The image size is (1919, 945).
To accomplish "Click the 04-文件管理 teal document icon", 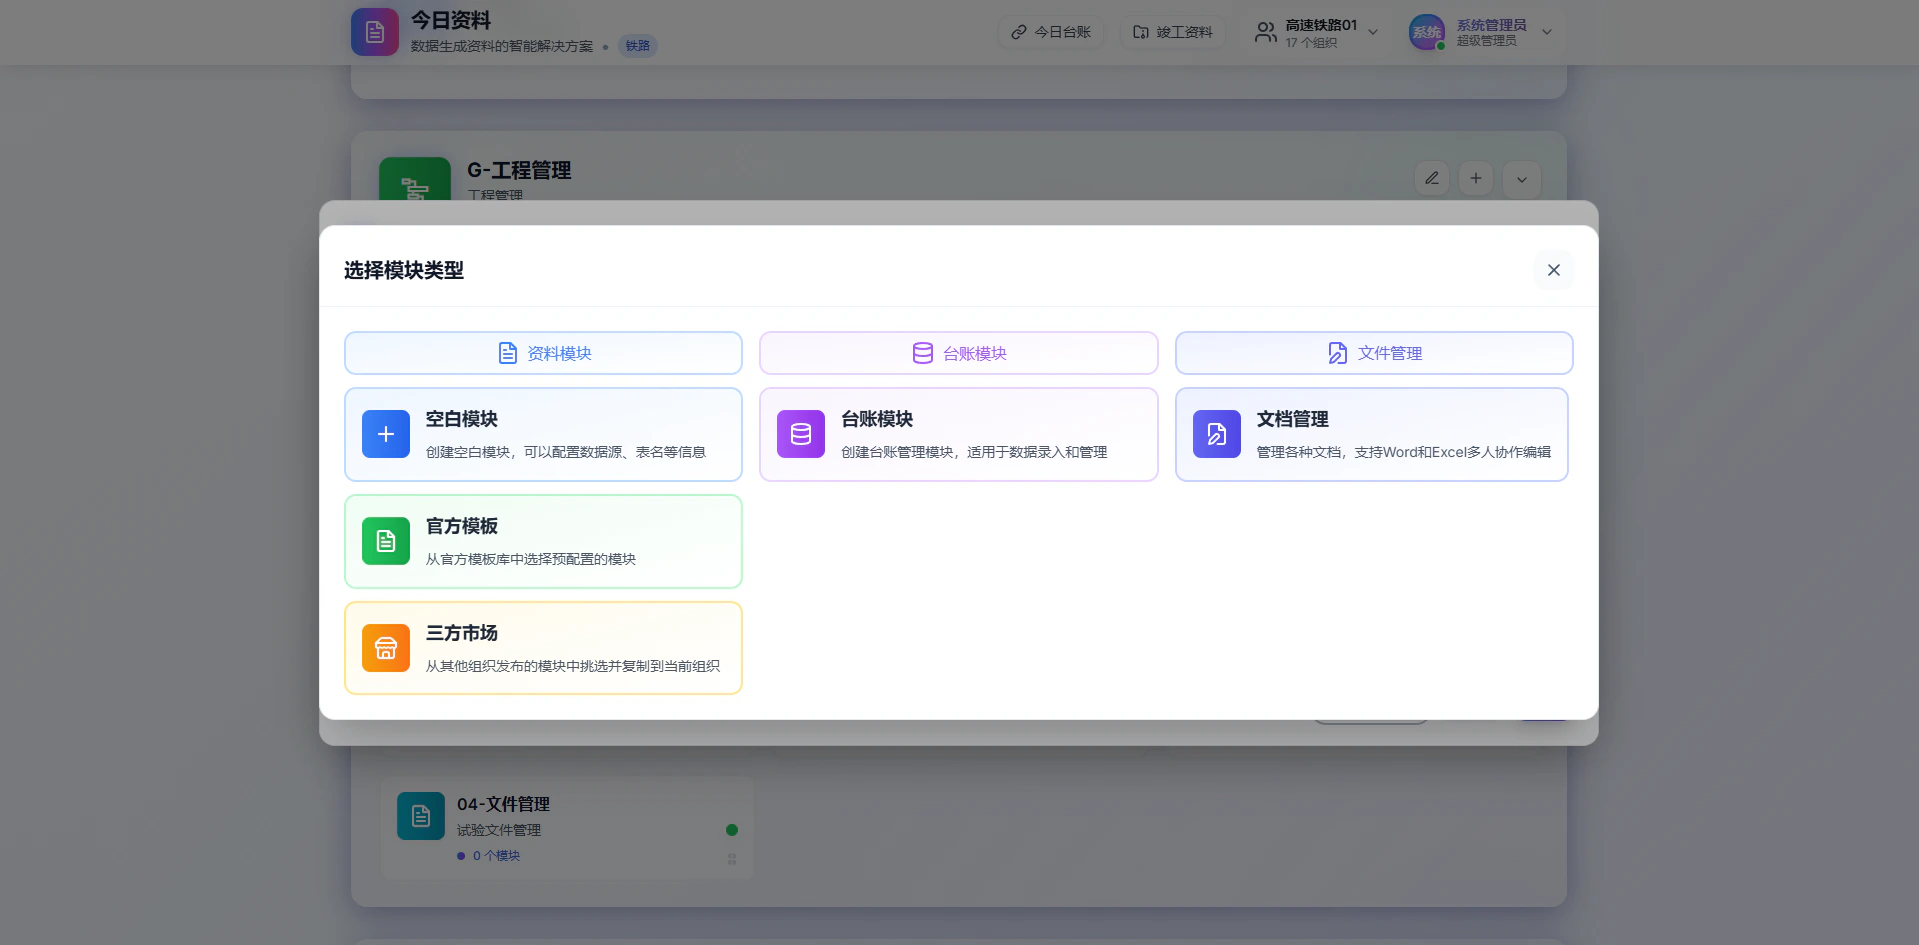I will pyautogui.click(x=421, y=816).
